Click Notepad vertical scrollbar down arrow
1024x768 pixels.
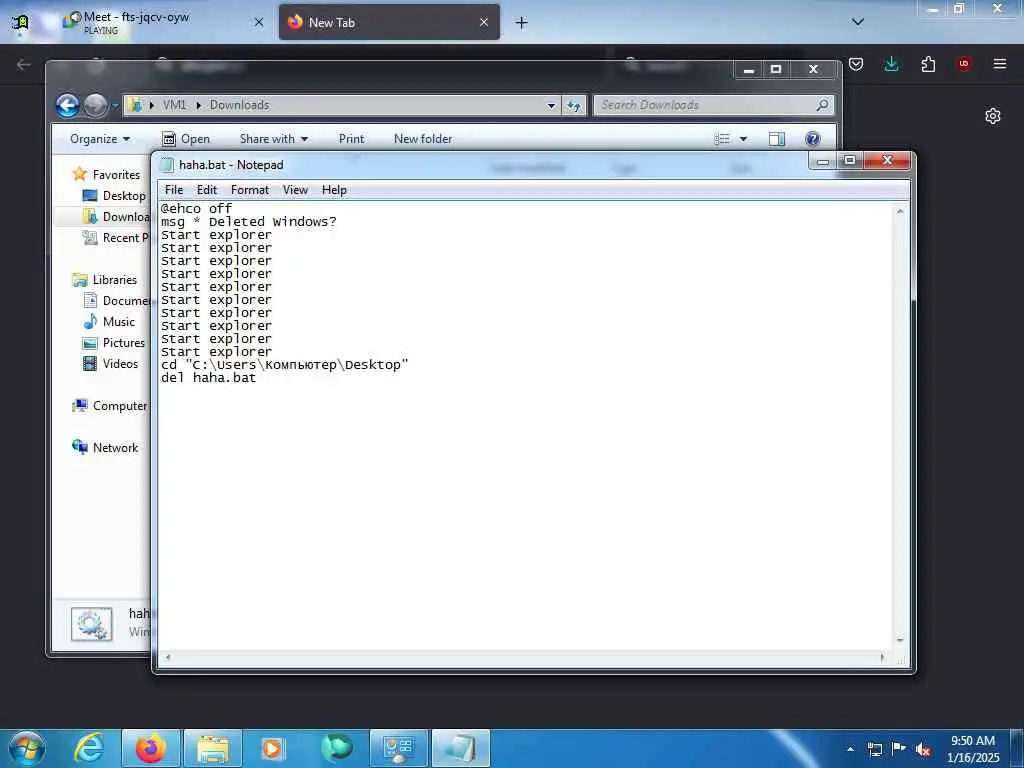(900, 641)
